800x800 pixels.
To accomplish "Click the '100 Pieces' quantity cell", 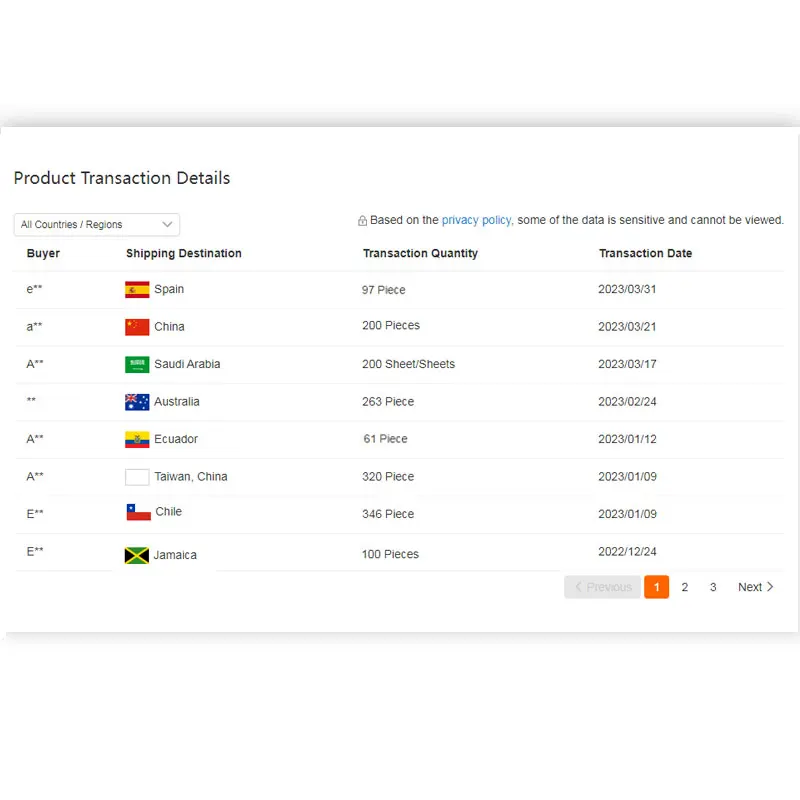I will pyautogui.click(x=390, y=555).
